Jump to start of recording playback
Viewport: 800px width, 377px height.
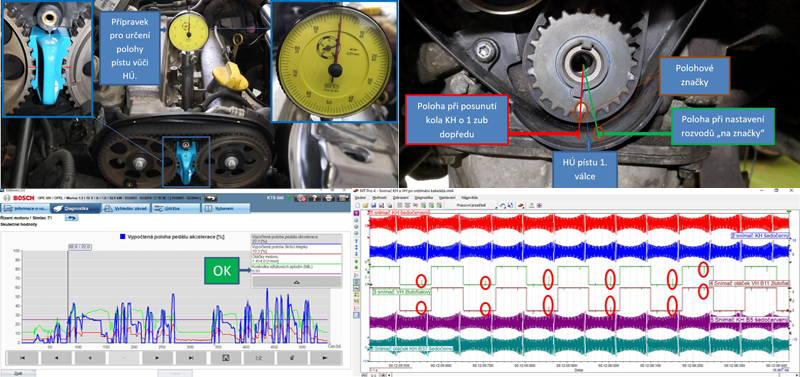click(21, 358)
